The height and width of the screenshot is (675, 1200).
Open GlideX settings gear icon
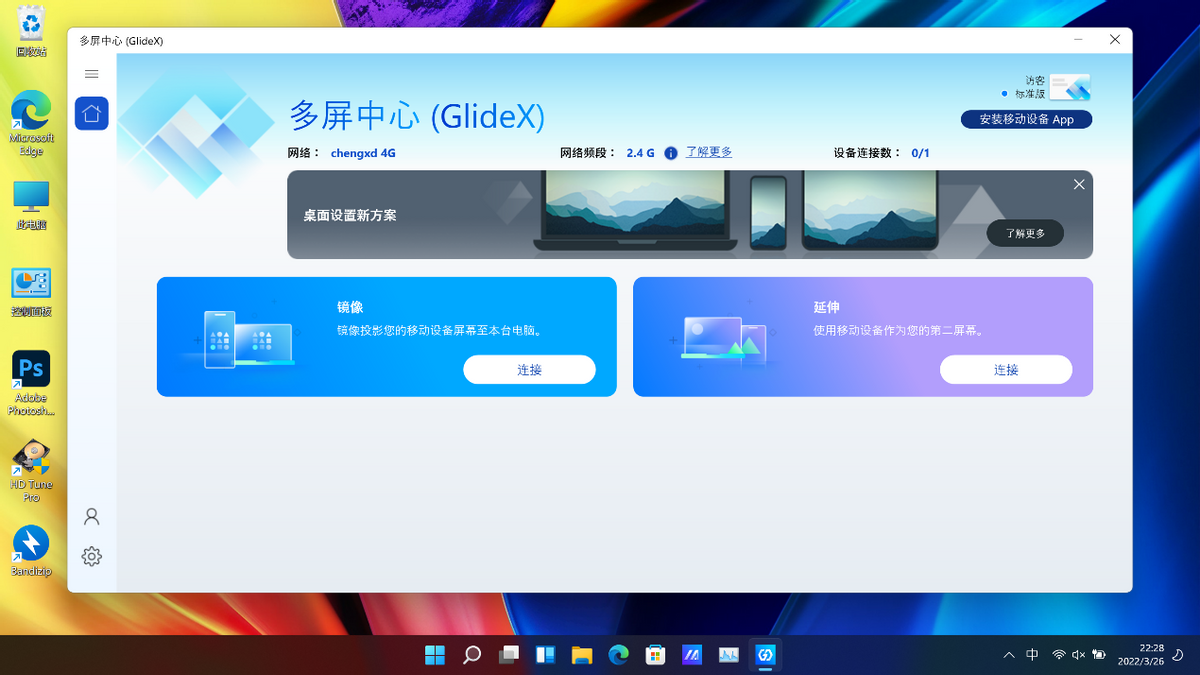point(92,557)
